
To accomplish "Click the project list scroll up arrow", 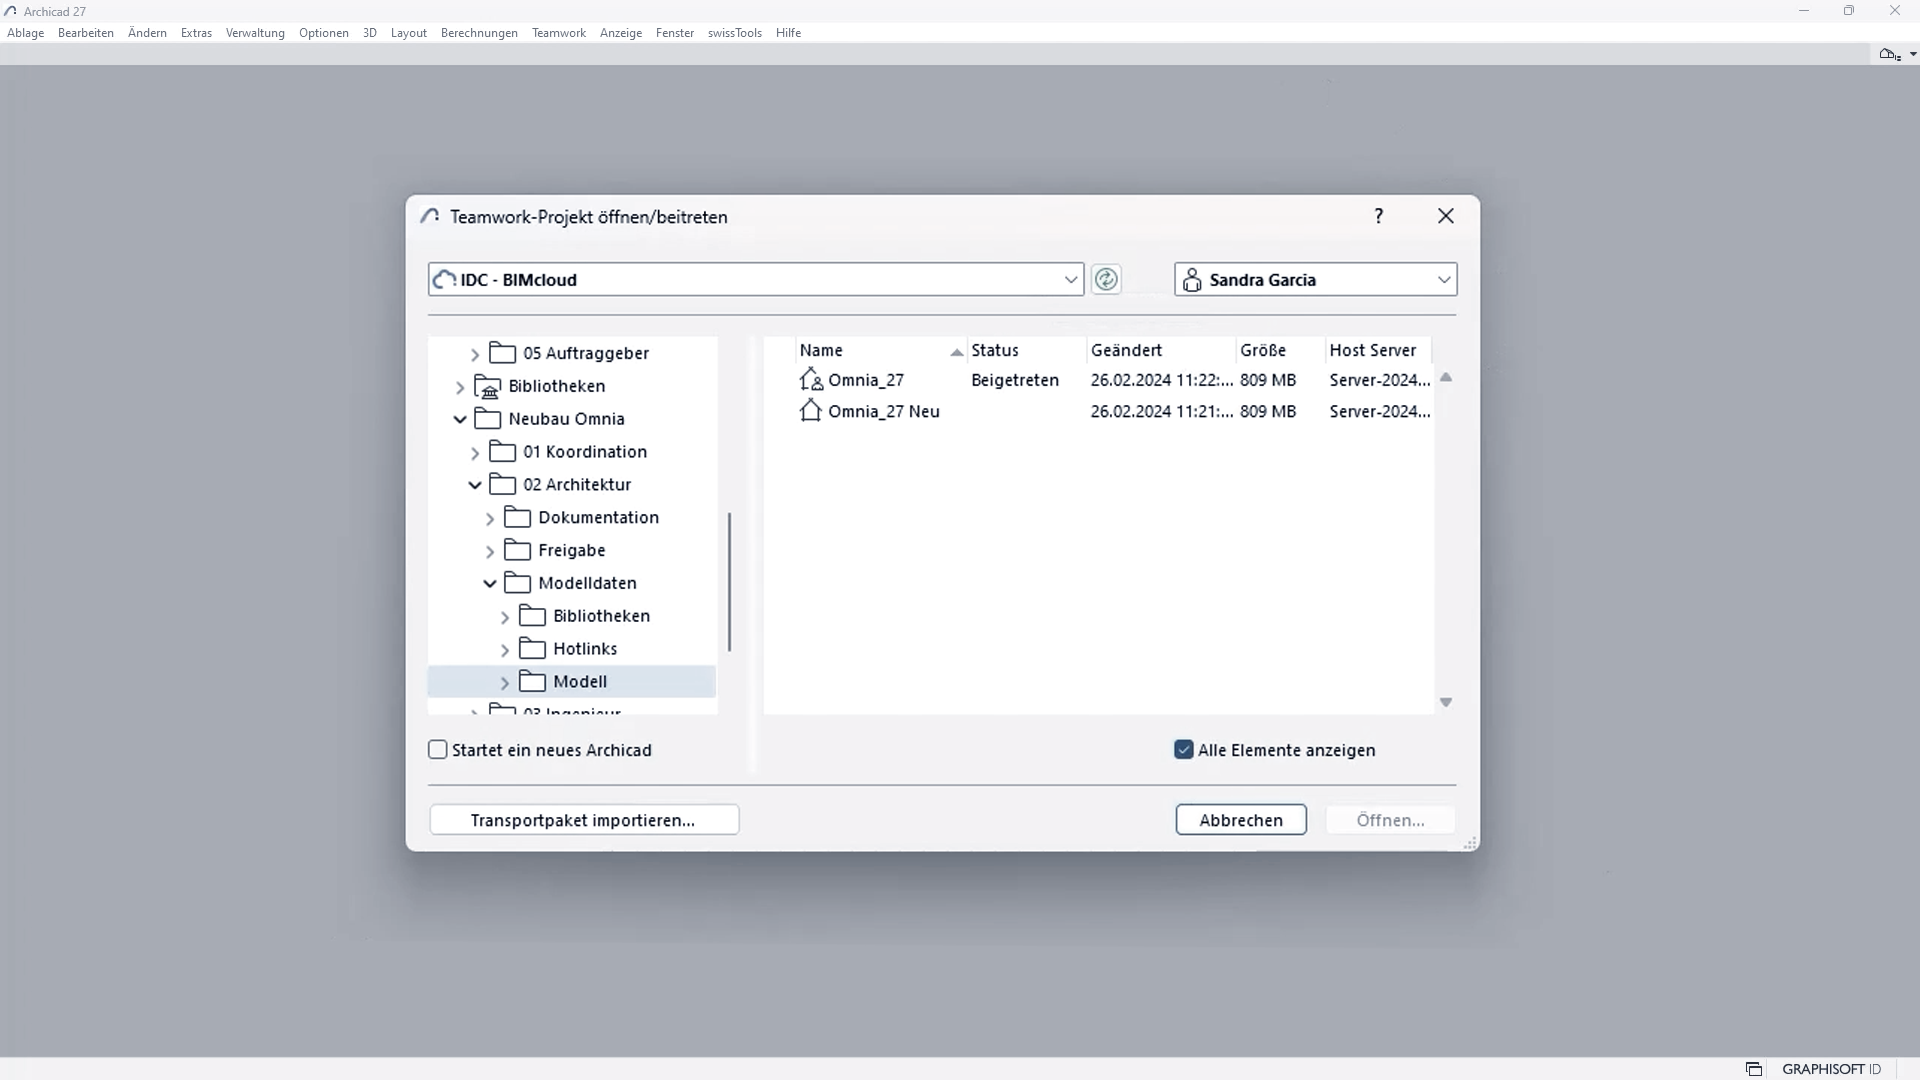I will tap(1446, 377).
